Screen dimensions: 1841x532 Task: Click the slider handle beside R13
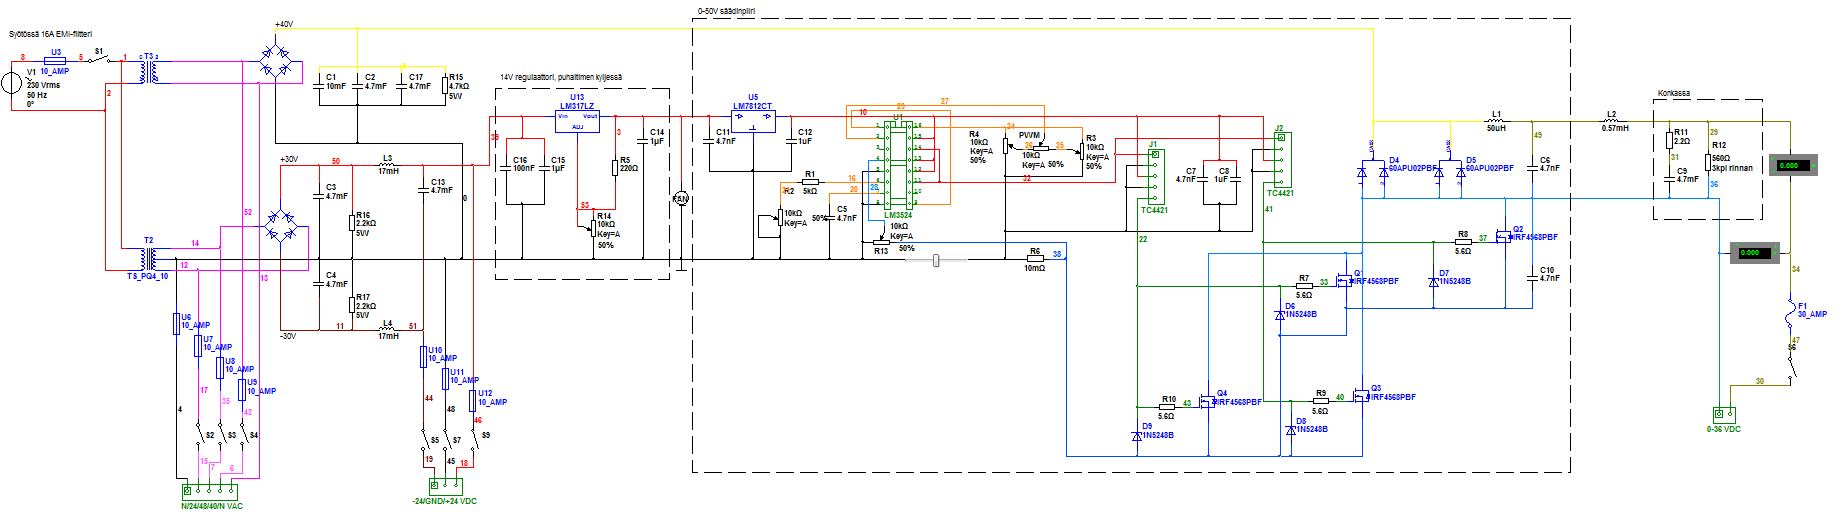(936, 261)
